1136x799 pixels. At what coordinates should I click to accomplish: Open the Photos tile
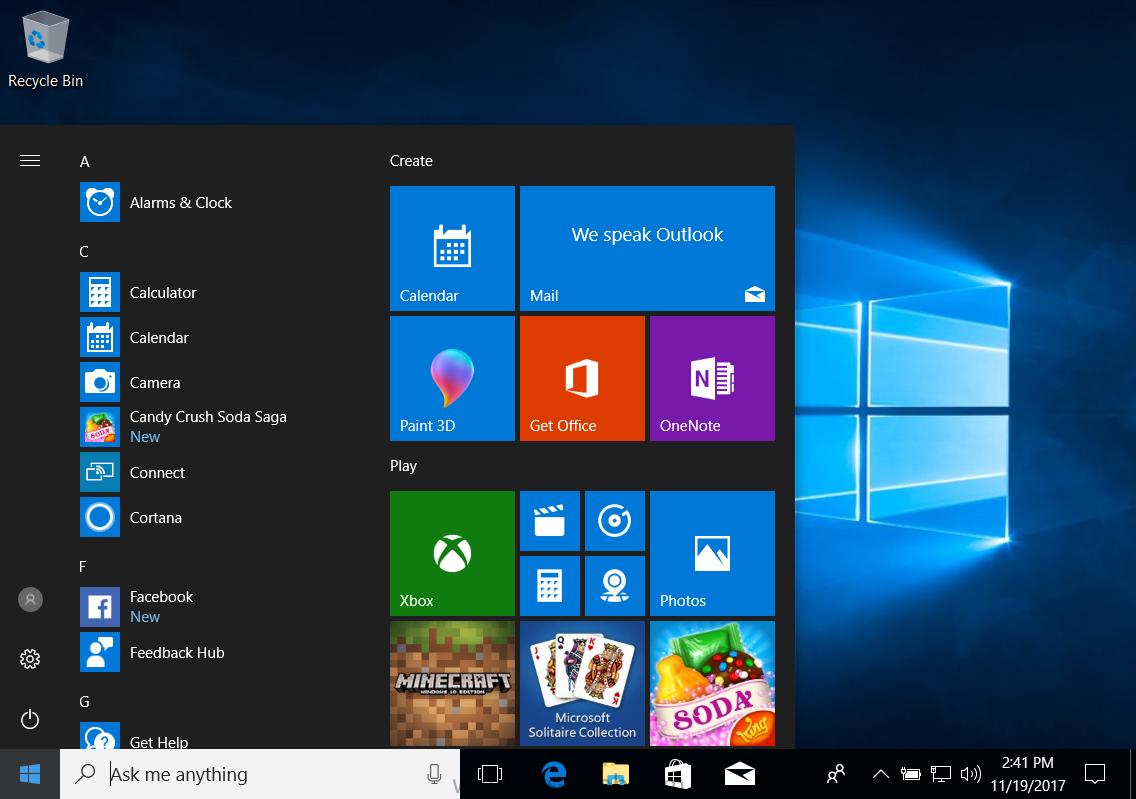(712, 553)
